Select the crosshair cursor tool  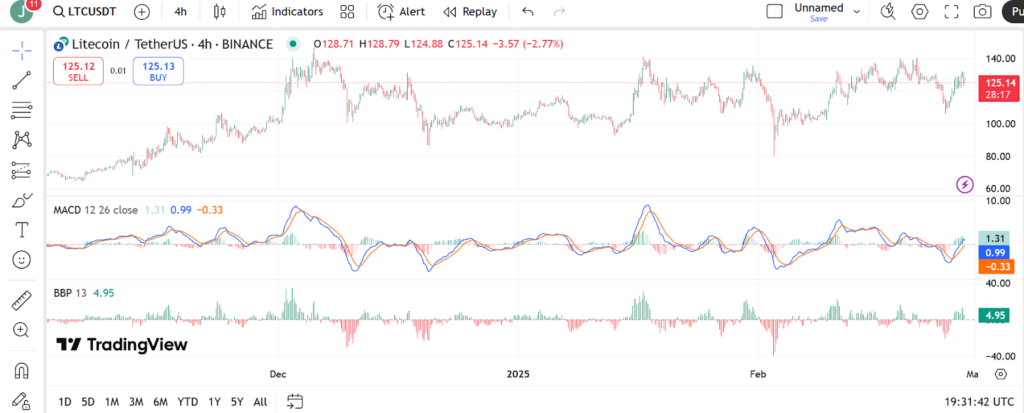tap(22, 50)
